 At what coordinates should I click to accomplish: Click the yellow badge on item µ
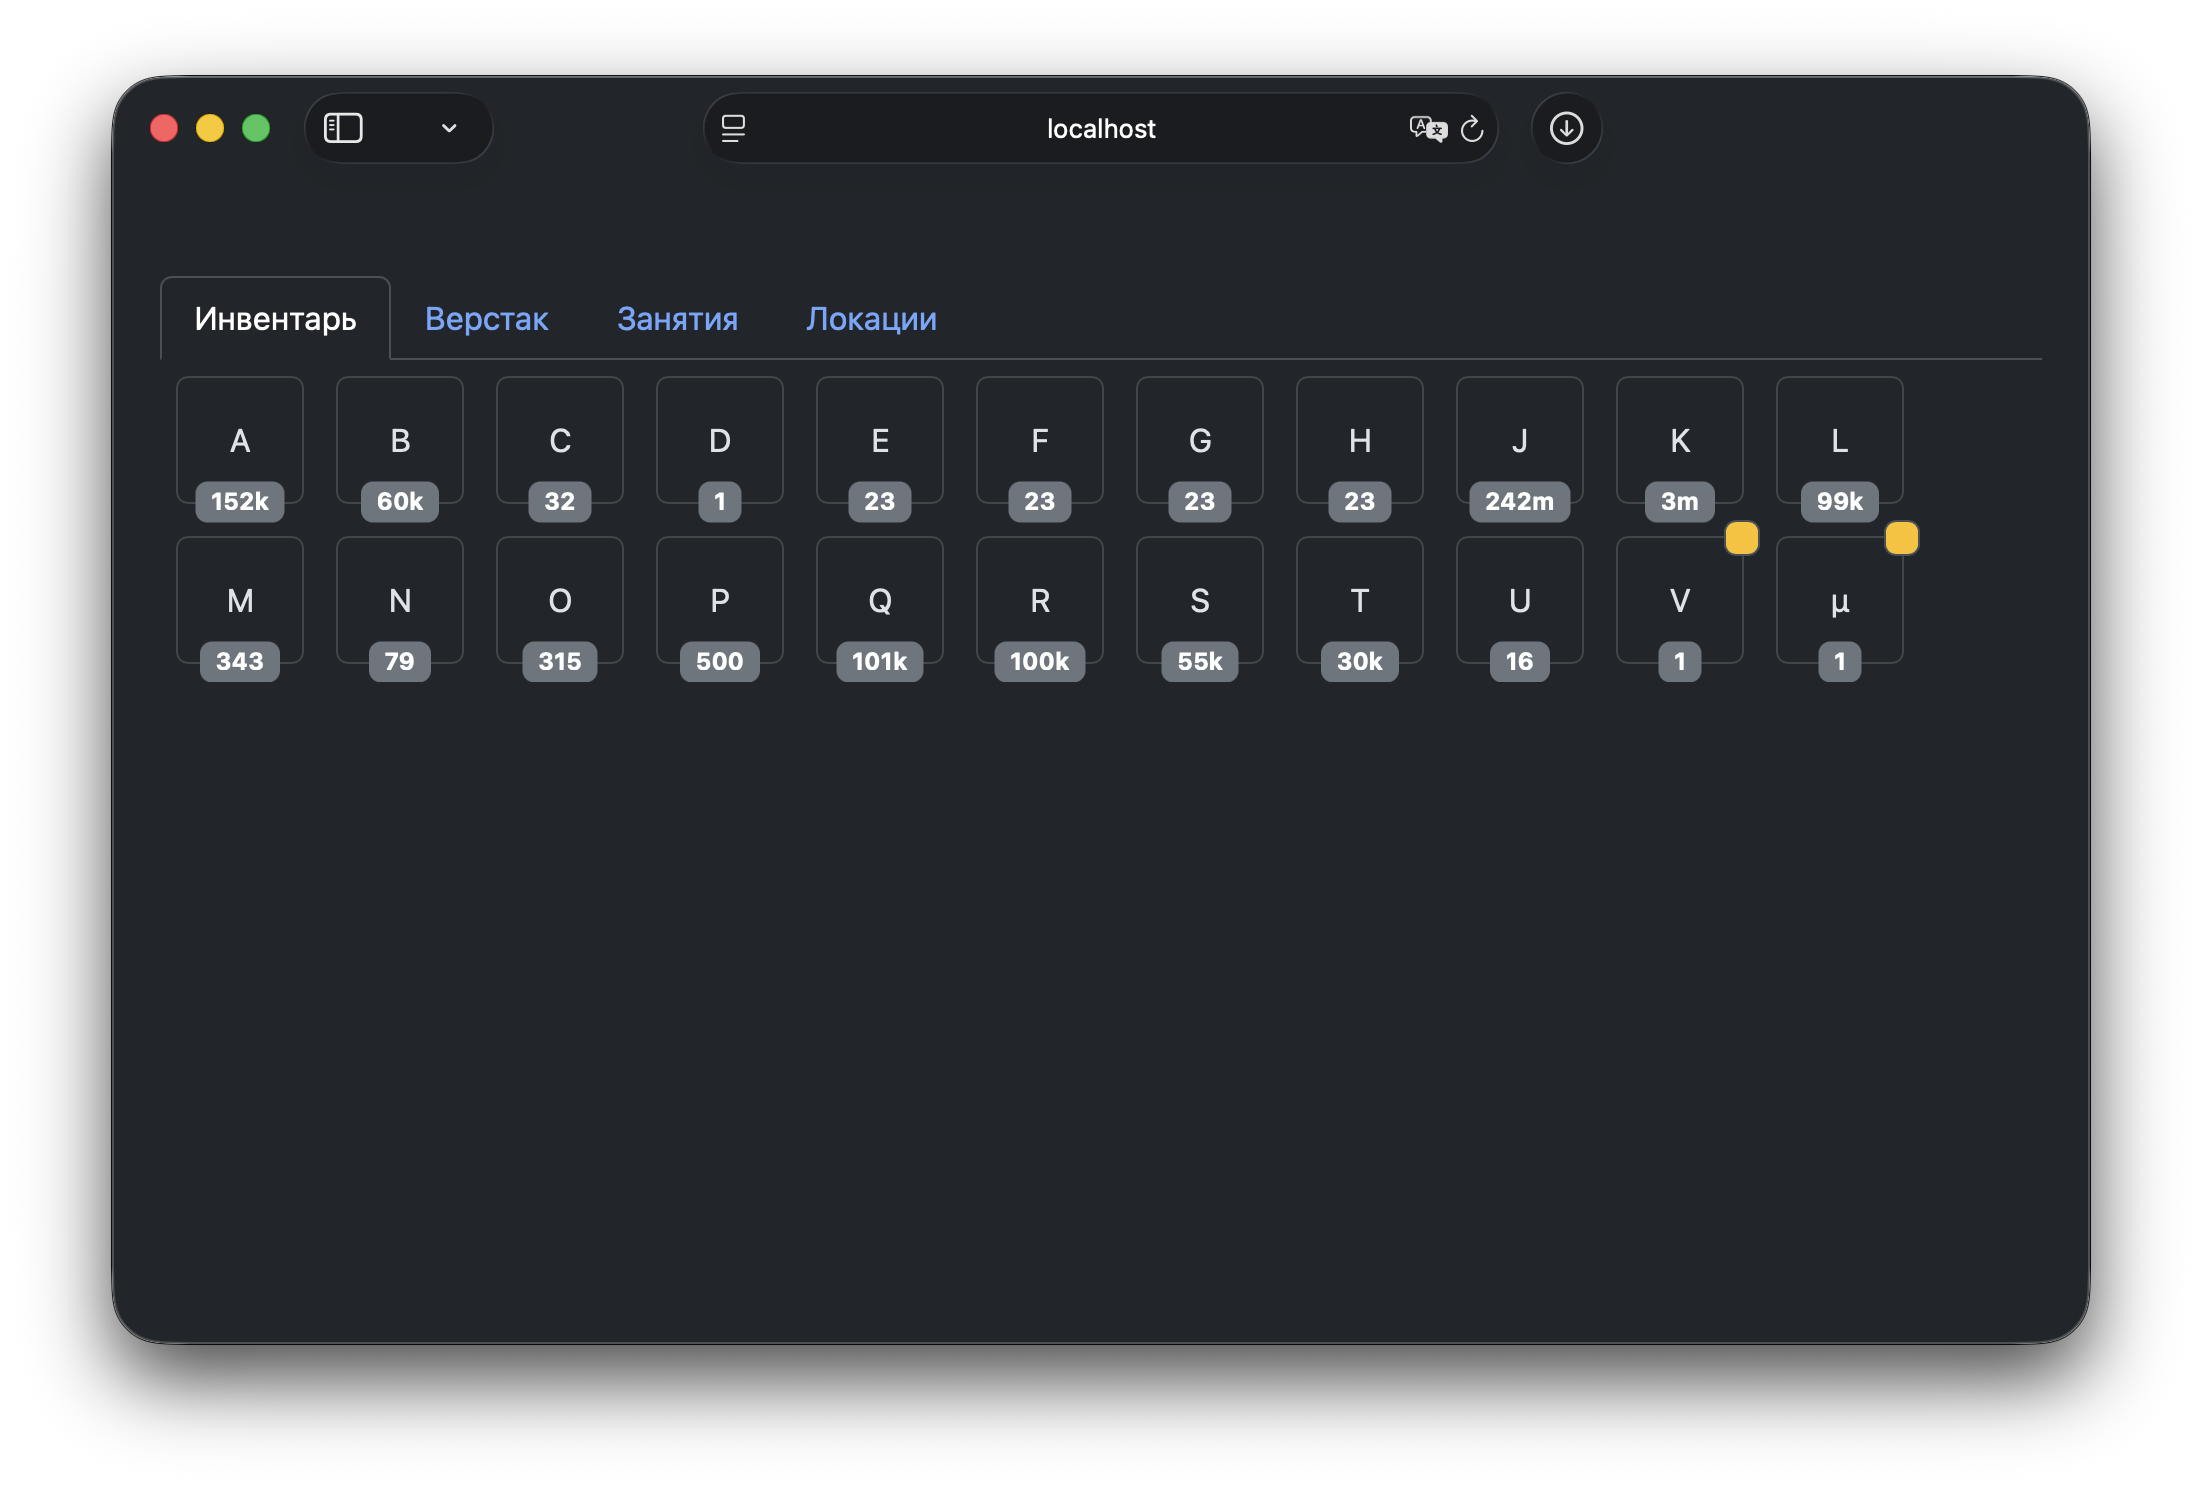coord(1901,538)
